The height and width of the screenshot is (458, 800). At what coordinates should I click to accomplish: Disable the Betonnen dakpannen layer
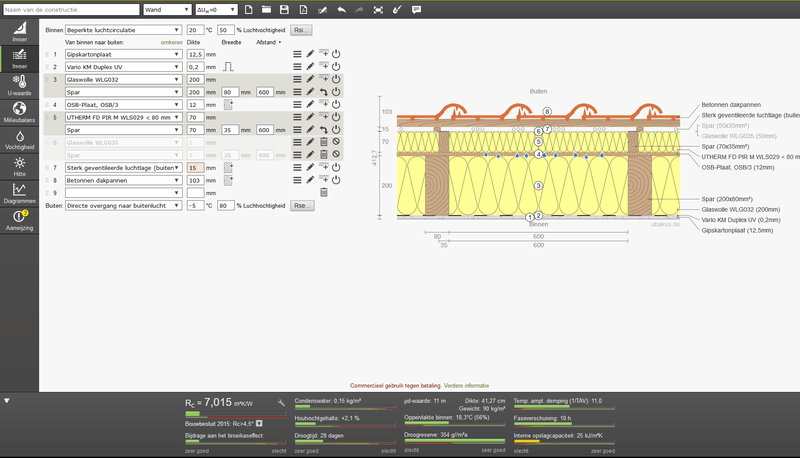tap(336, 180)
